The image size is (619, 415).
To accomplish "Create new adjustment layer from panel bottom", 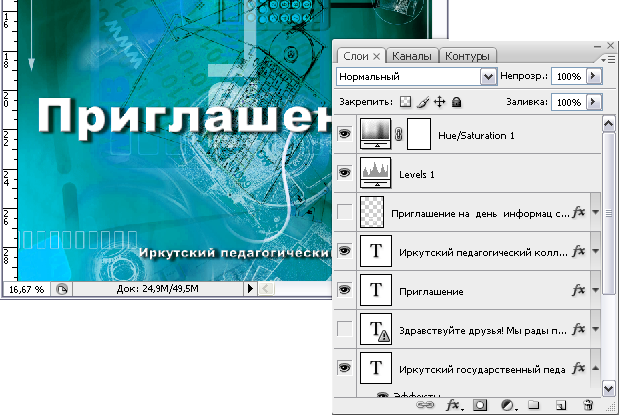I will pyautogui.click(x=507, y=405).
